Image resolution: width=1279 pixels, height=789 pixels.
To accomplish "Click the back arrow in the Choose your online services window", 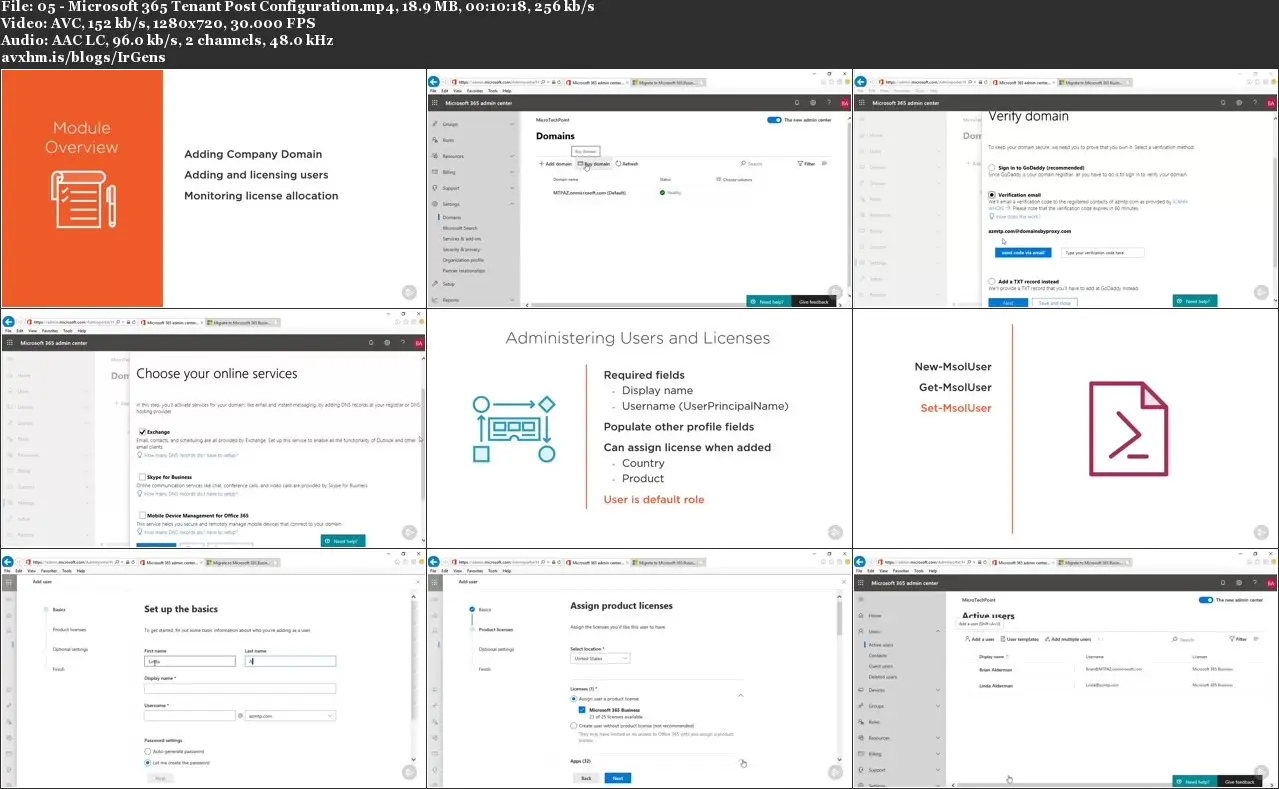I will pyautogui.click(x=9, y=321).
